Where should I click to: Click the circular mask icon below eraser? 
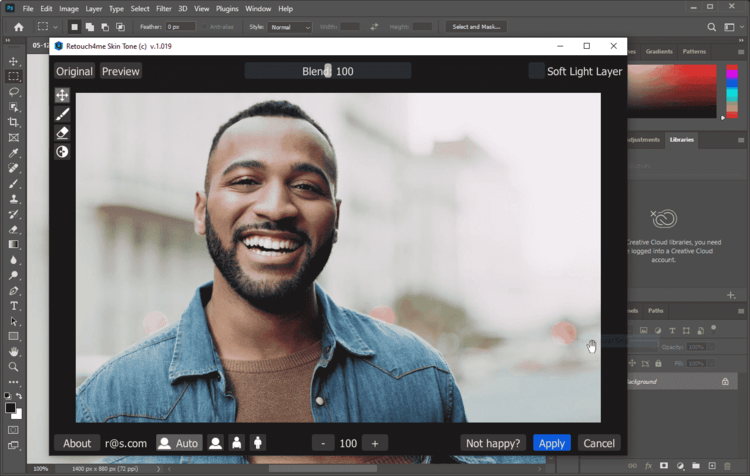pos(62,151)
